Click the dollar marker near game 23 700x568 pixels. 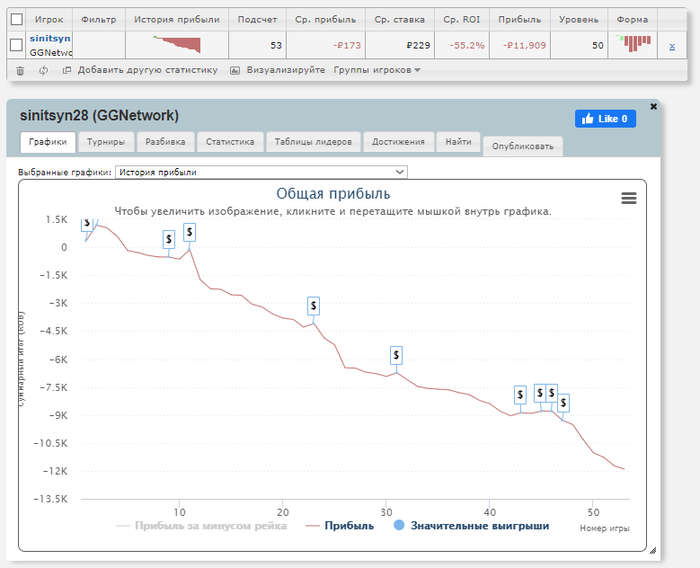[x=313, y=306]
